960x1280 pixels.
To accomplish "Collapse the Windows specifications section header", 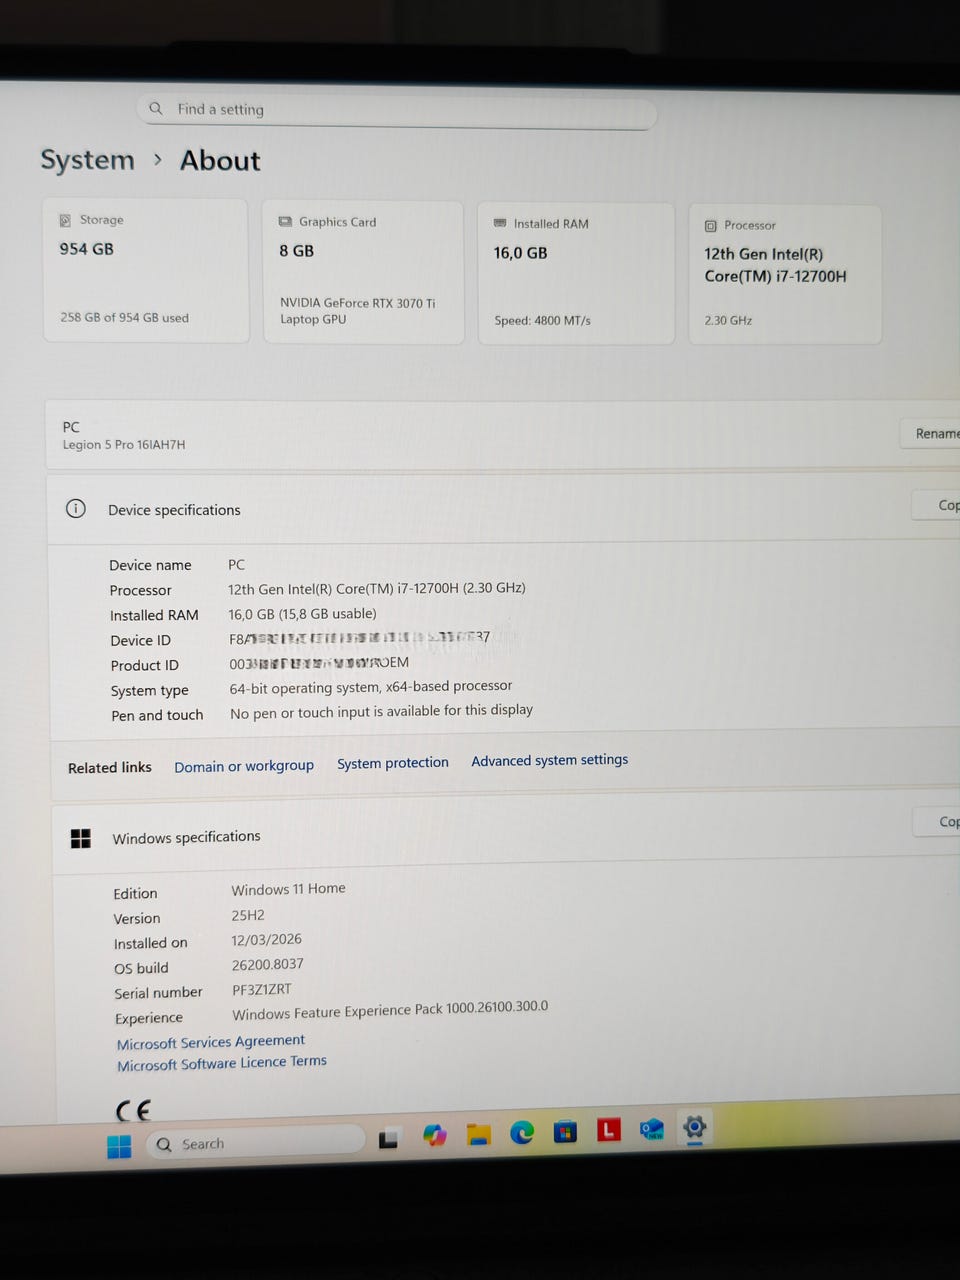I will tap(506, 834).
